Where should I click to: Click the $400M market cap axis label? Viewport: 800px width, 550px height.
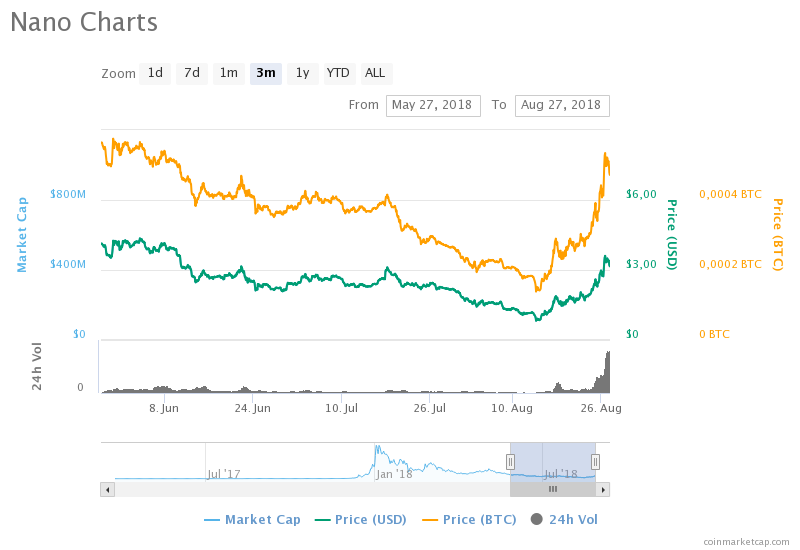(68, 264)
